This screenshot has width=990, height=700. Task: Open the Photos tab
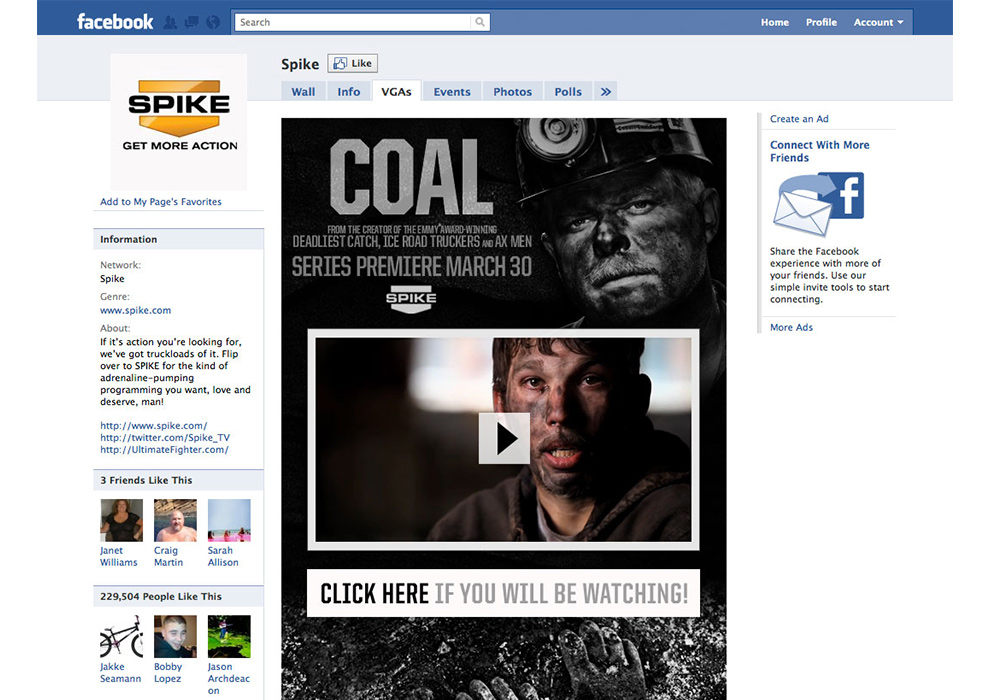[x=513, y=92]
